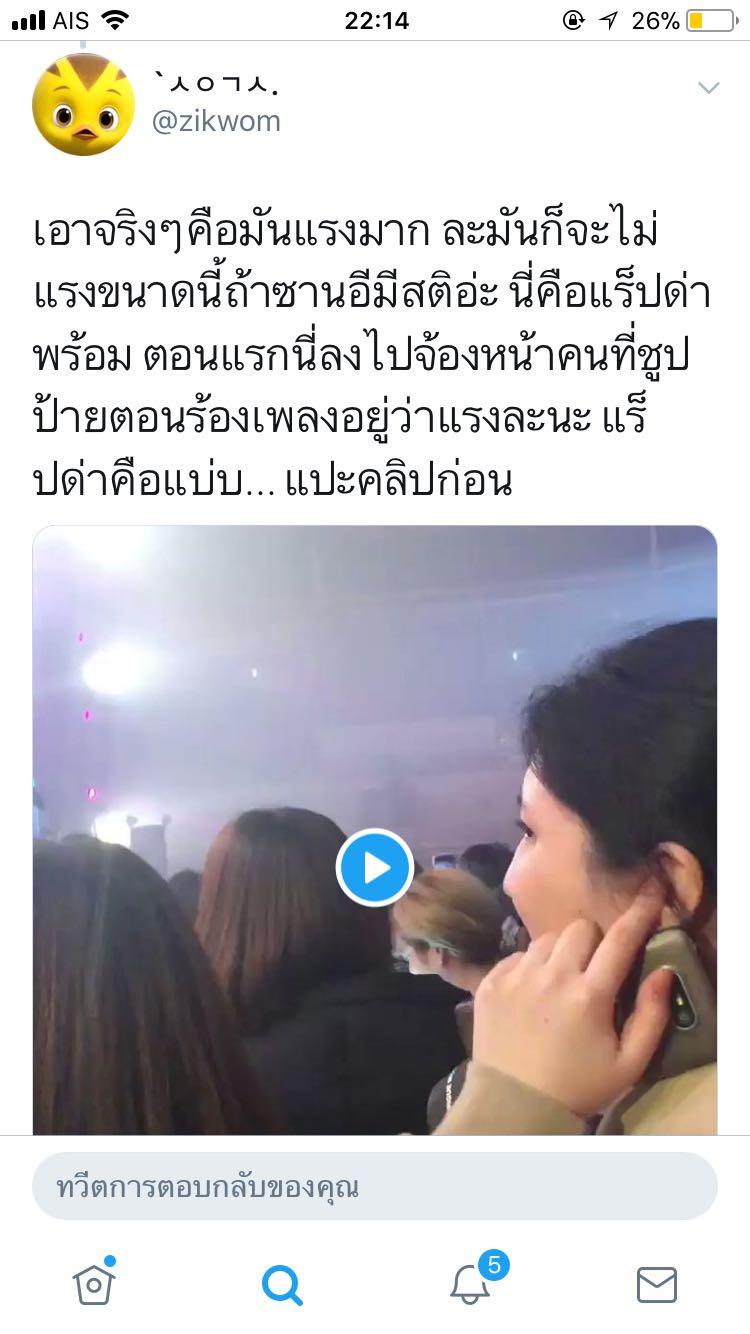Tap the yellow bird profile avatar
The width and height of the screenshot is (750, 1334).
83,104
